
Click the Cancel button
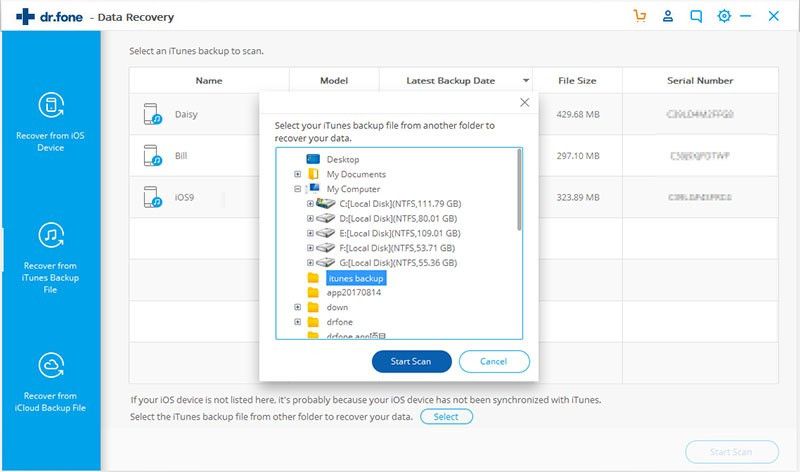[x=494, y=361]
